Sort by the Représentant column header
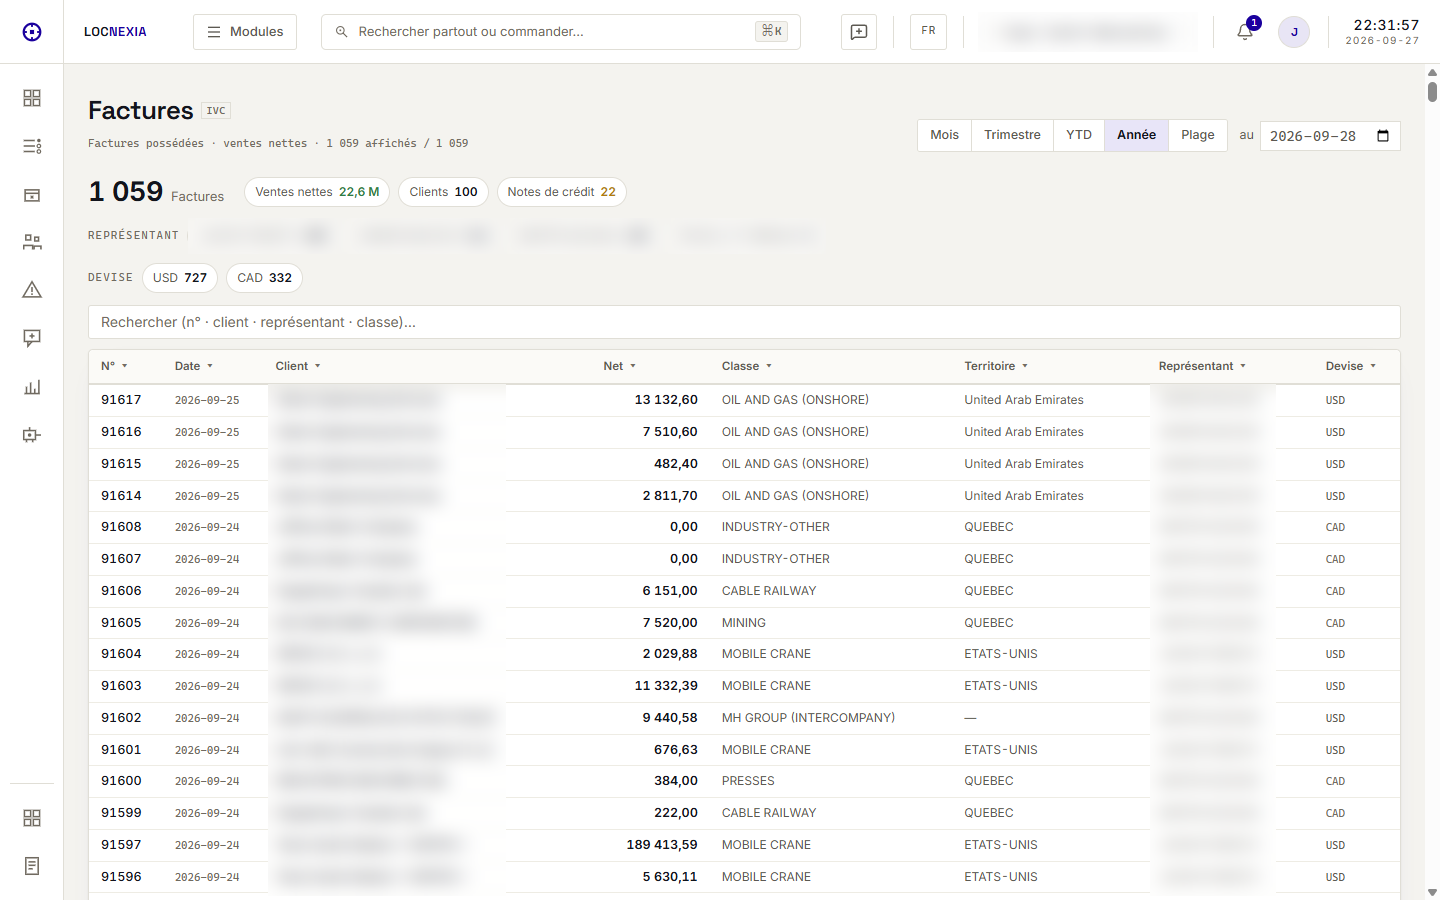 pyautogui.click(x=1203, y=366)
